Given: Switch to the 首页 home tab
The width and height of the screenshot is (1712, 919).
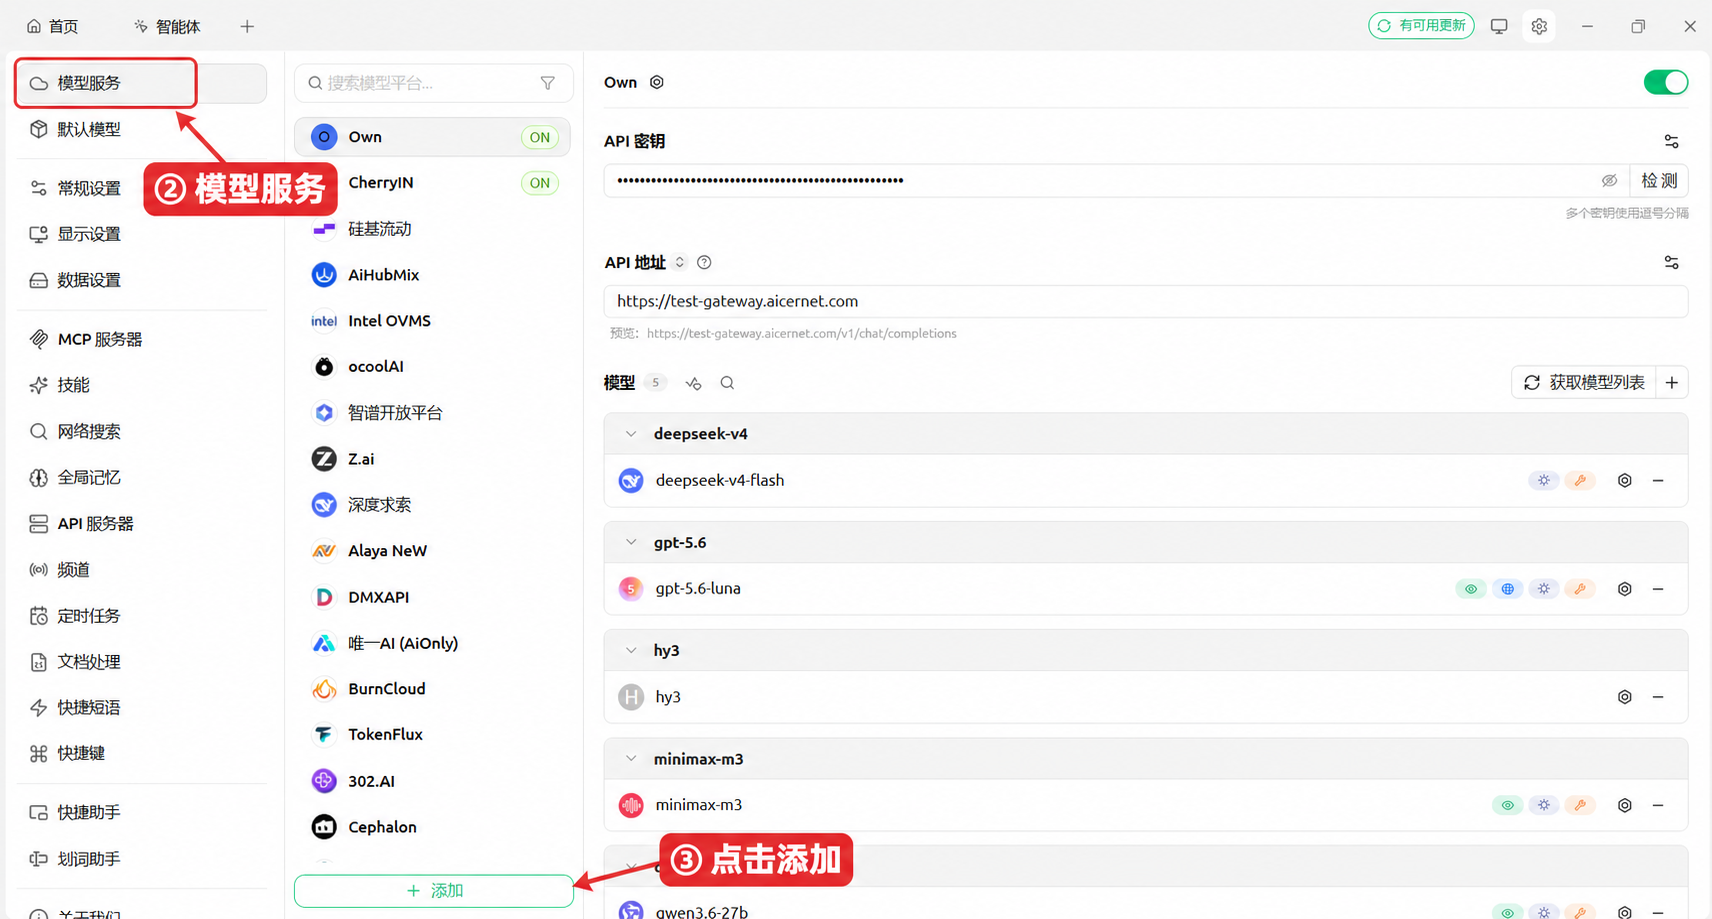Looking at the screenshot, I should point(52,26).
